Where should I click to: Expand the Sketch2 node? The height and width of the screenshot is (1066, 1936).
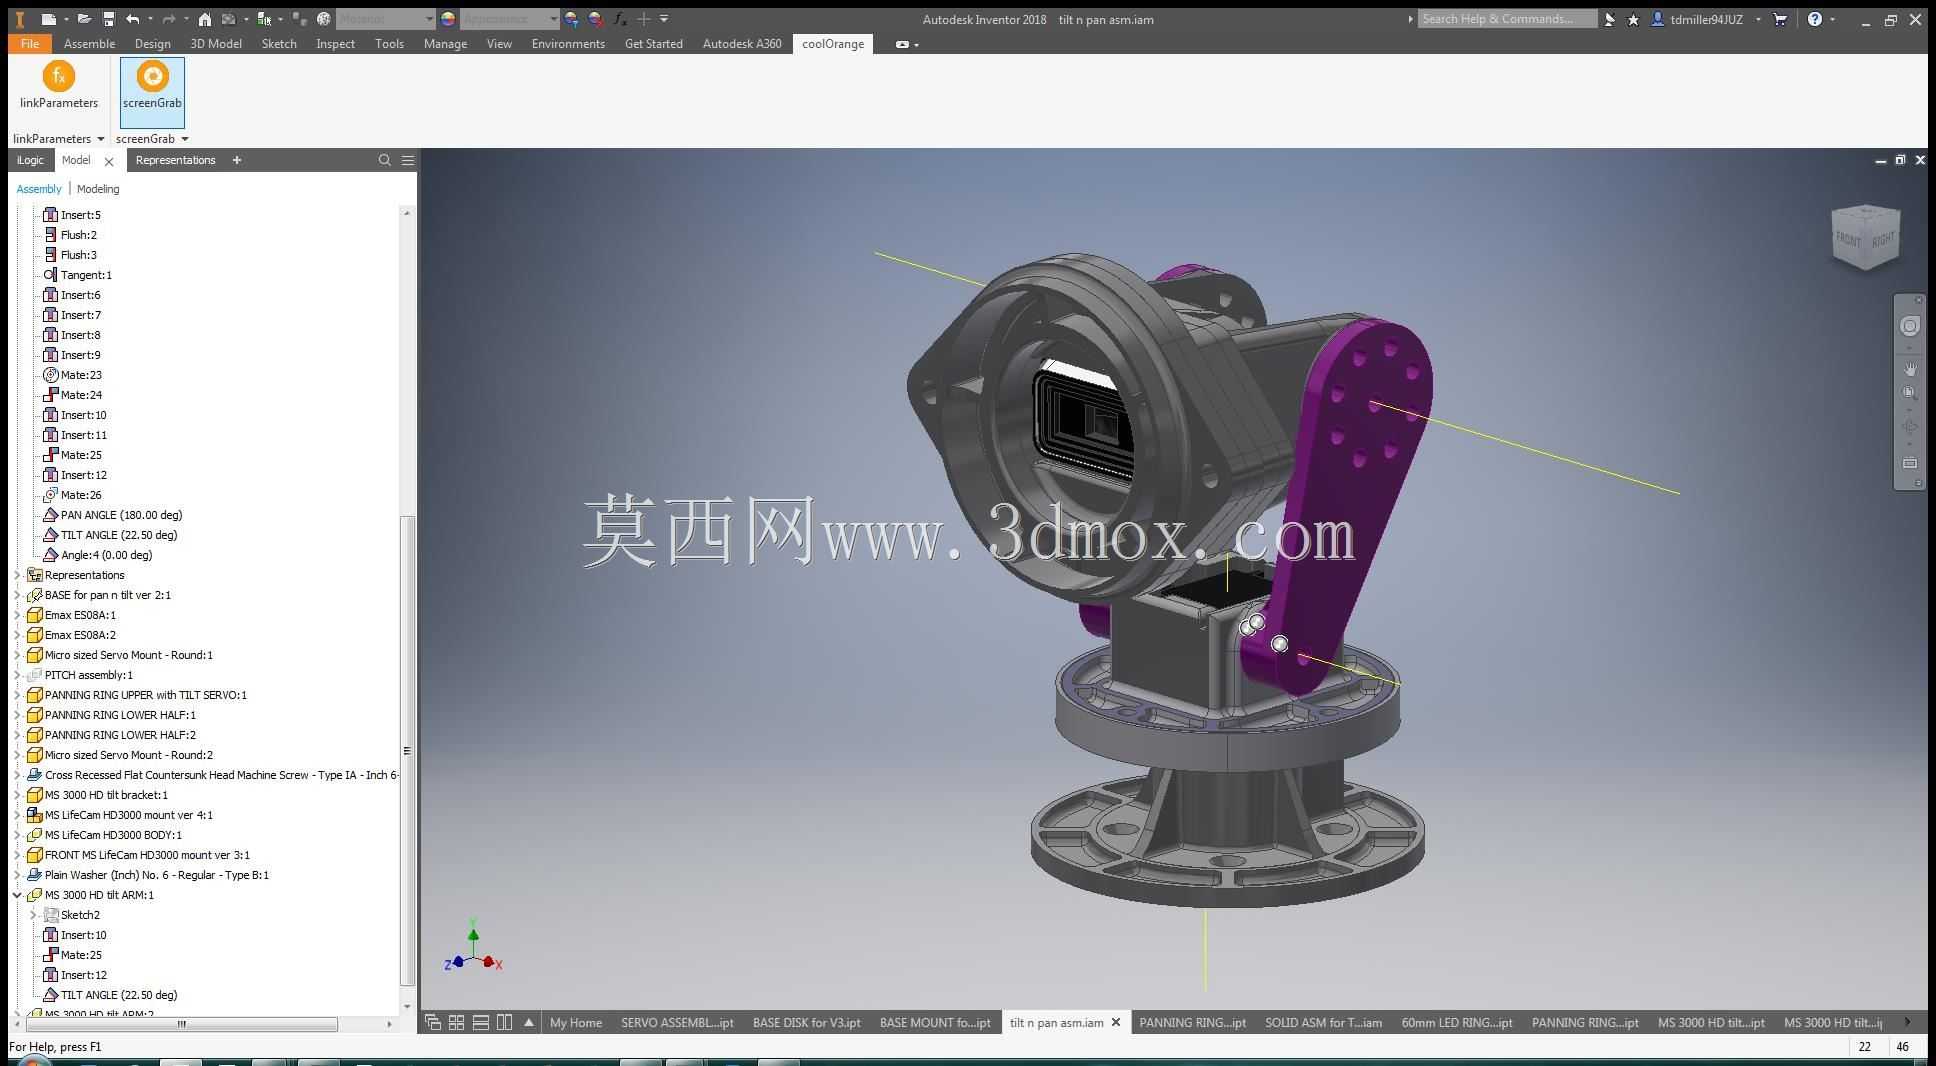point(33,915)
